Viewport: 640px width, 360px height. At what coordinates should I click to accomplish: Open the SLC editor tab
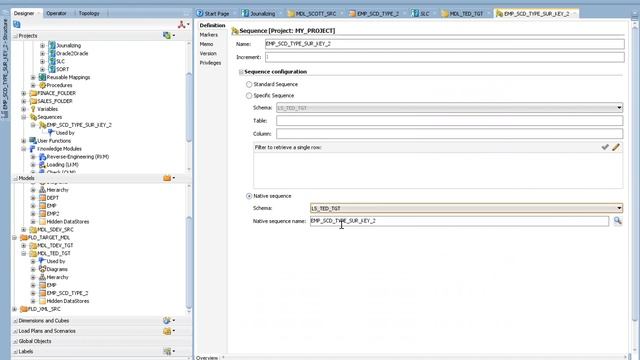(421, 13)
